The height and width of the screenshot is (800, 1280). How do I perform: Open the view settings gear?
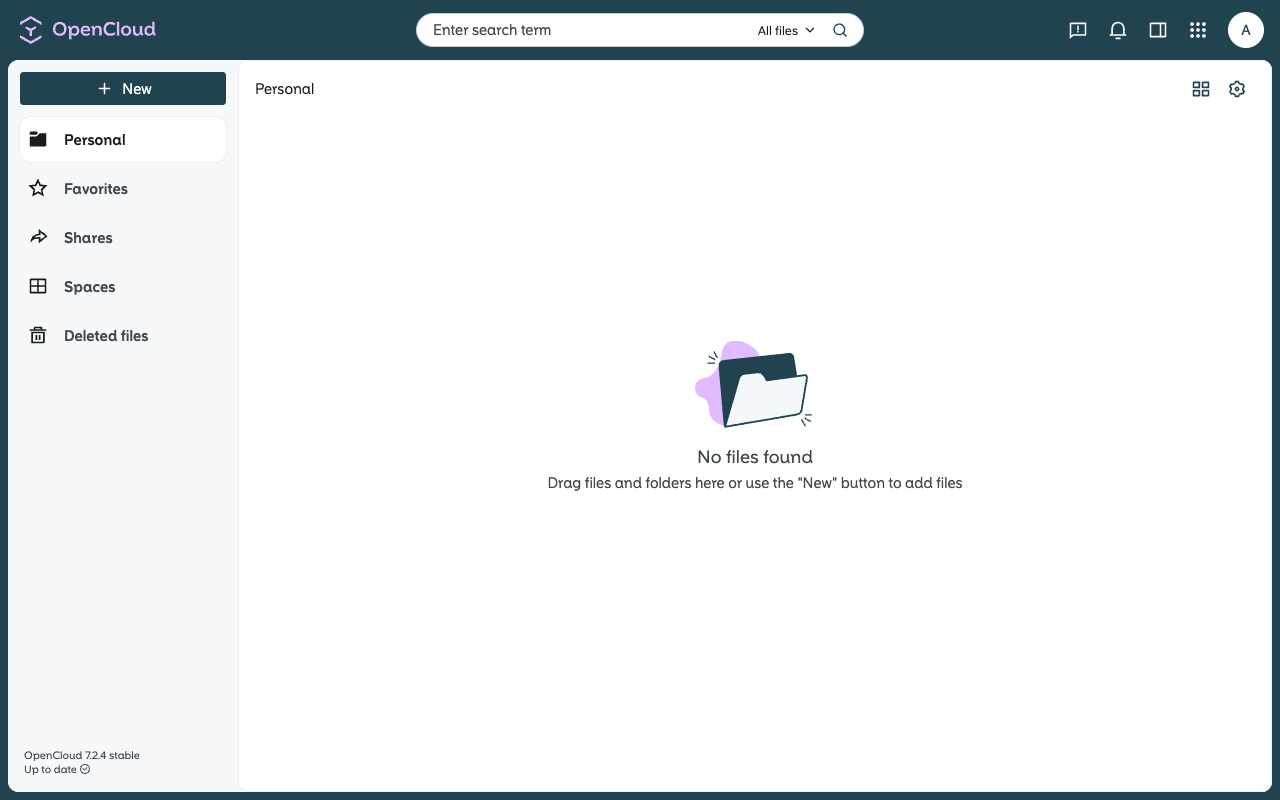point(1237,89)
